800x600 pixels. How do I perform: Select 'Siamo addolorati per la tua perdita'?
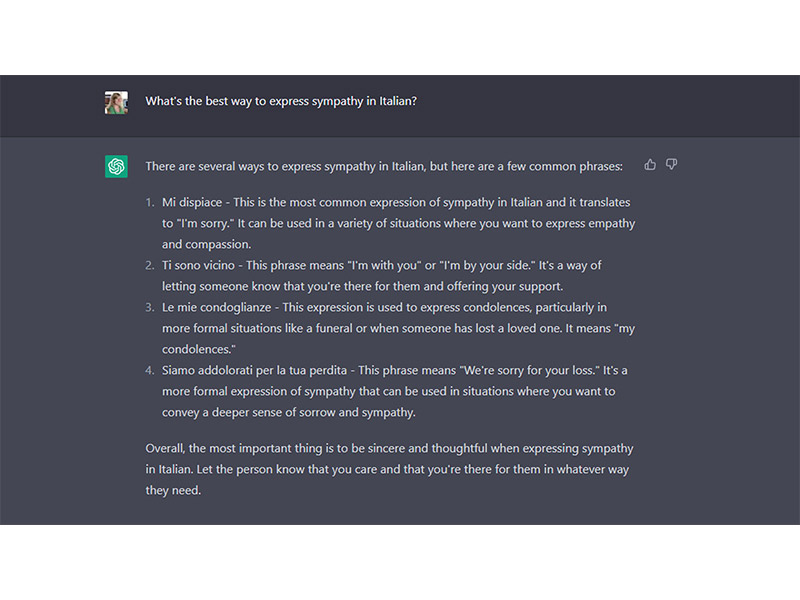(255, 370)
